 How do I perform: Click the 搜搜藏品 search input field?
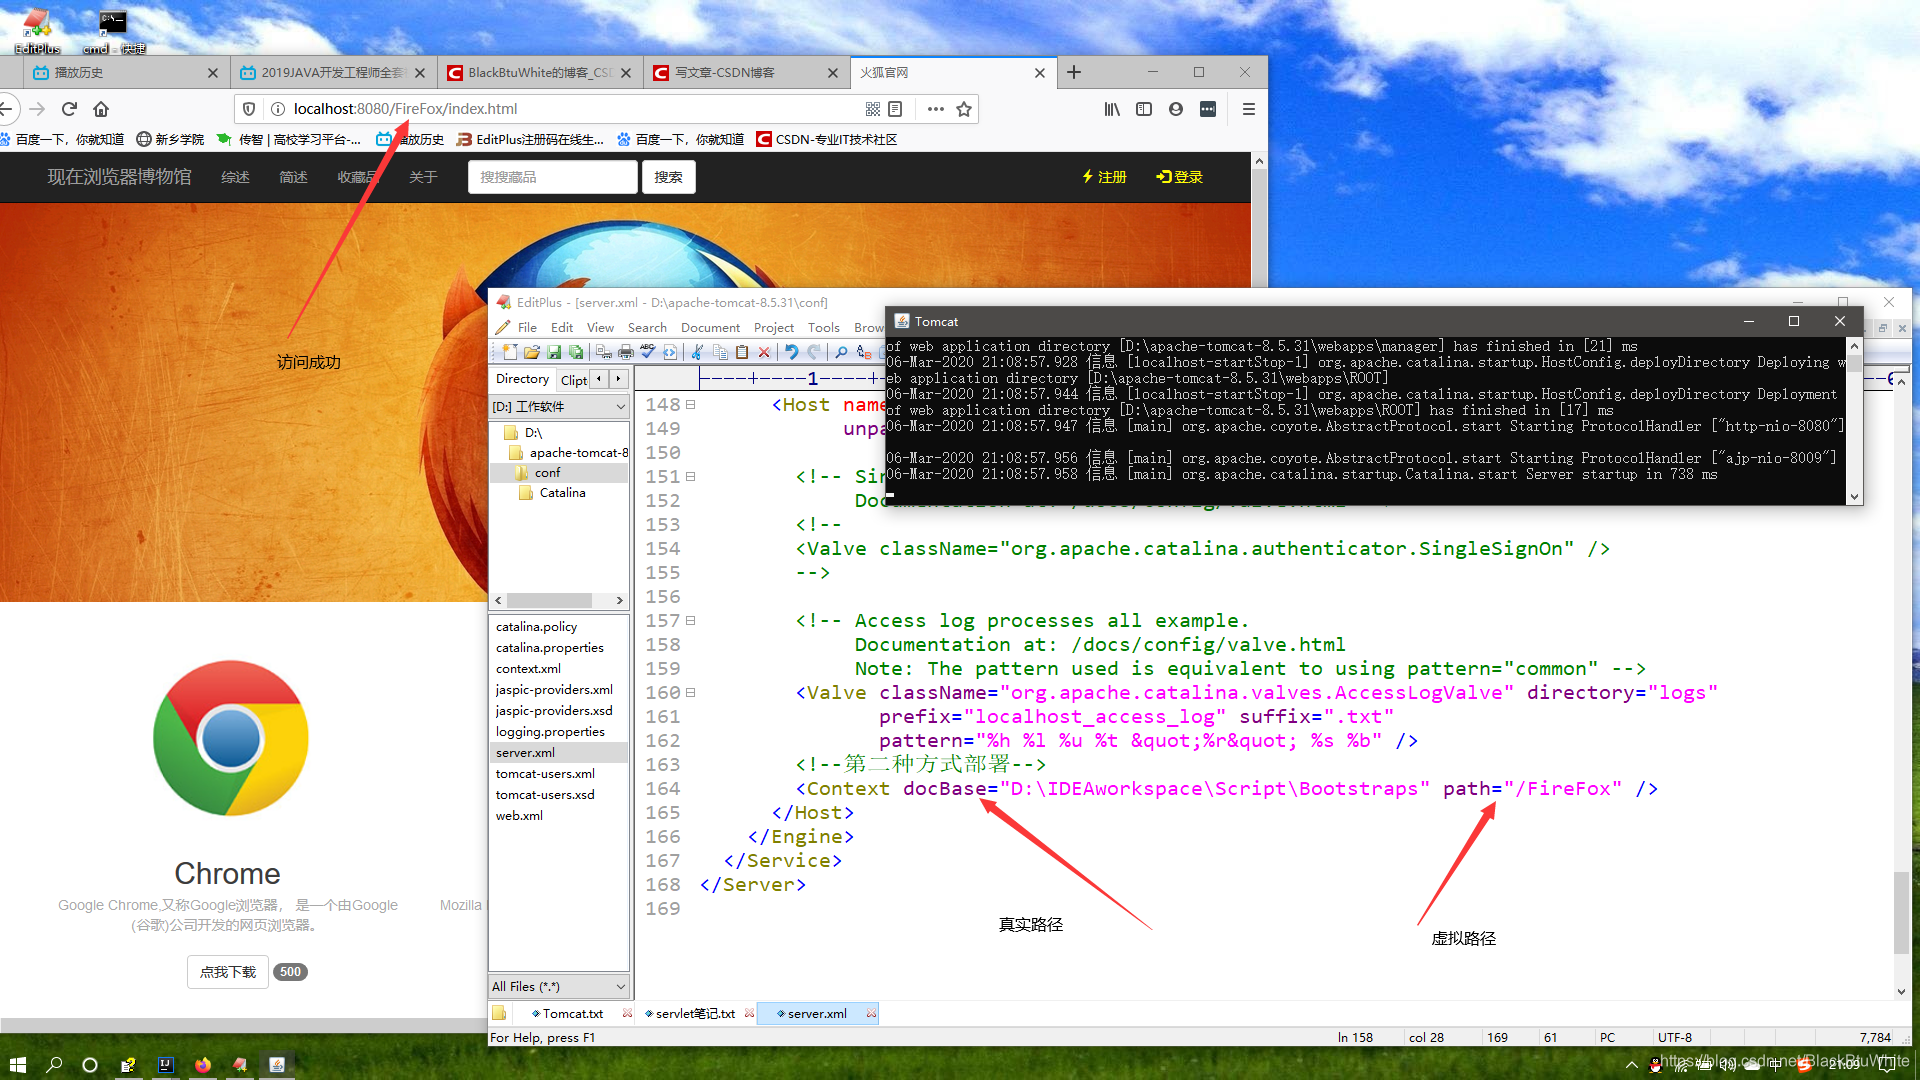point(552,177)
